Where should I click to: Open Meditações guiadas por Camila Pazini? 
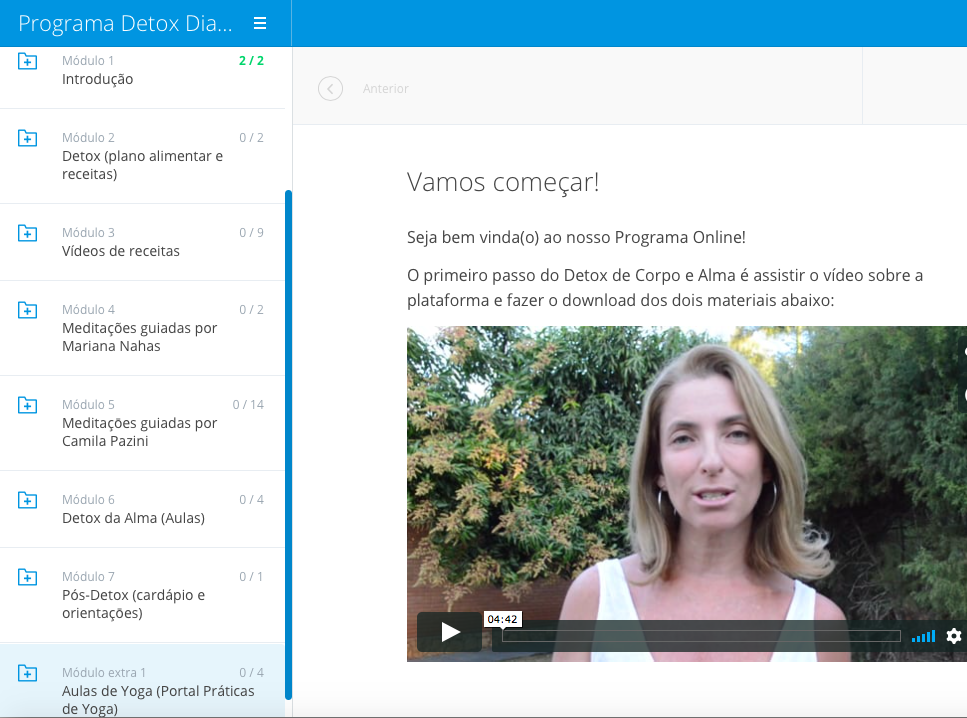pyautogui.click(x=139, y=432)
